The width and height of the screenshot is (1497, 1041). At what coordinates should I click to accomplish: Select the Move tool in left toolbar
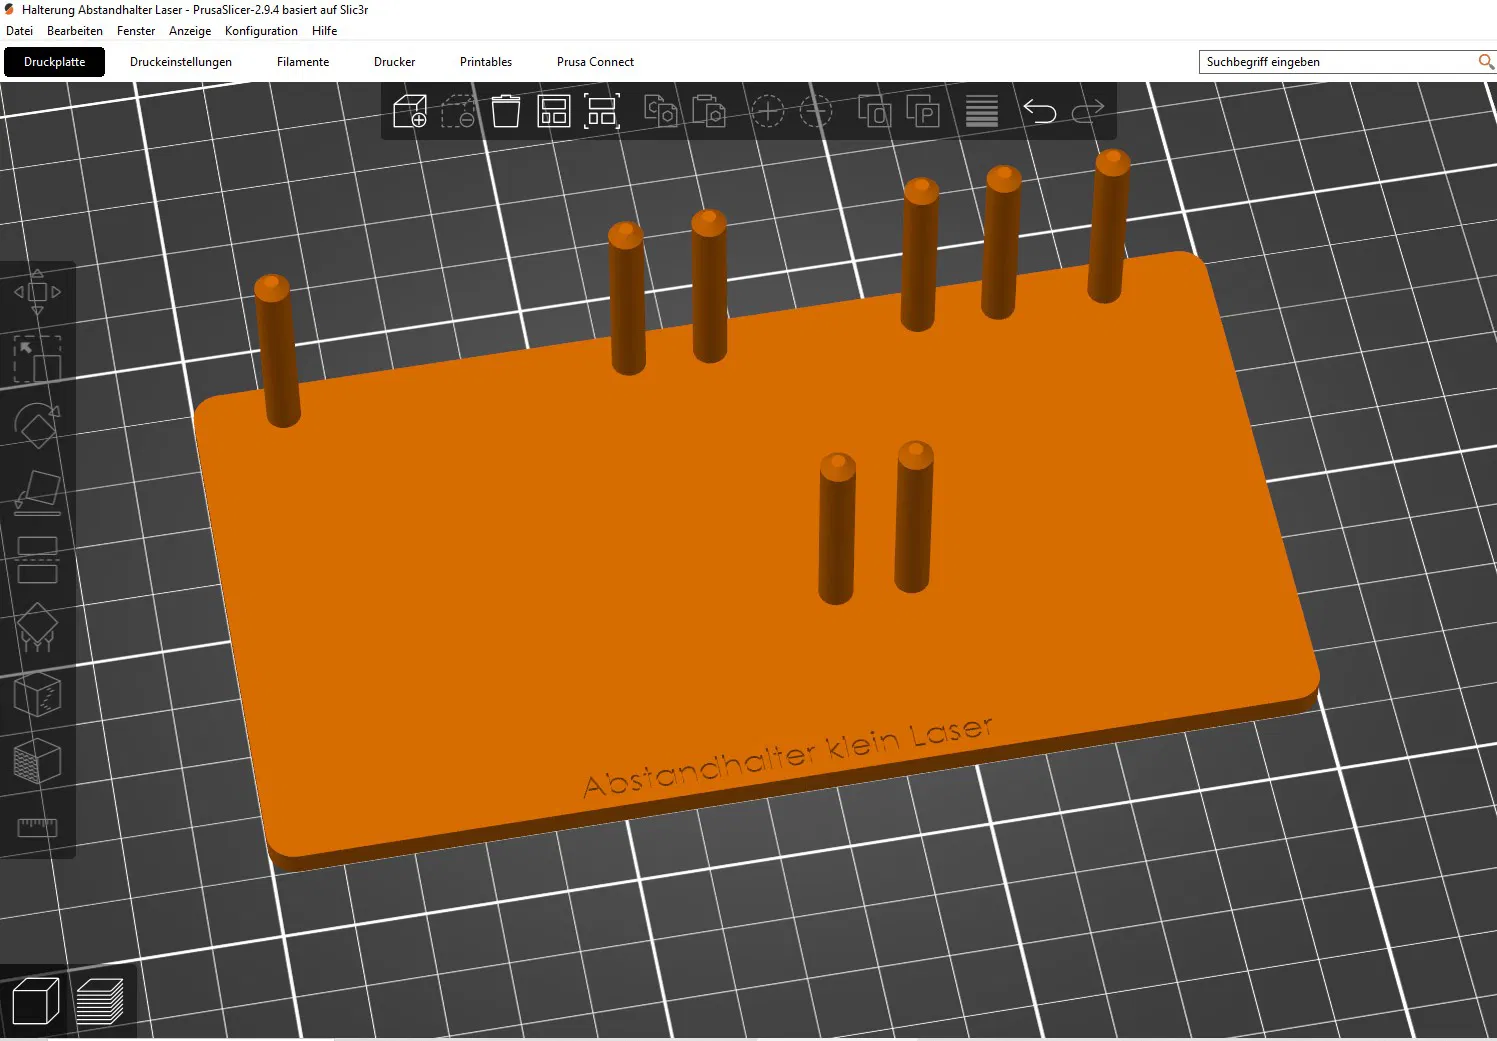[37, 292]
